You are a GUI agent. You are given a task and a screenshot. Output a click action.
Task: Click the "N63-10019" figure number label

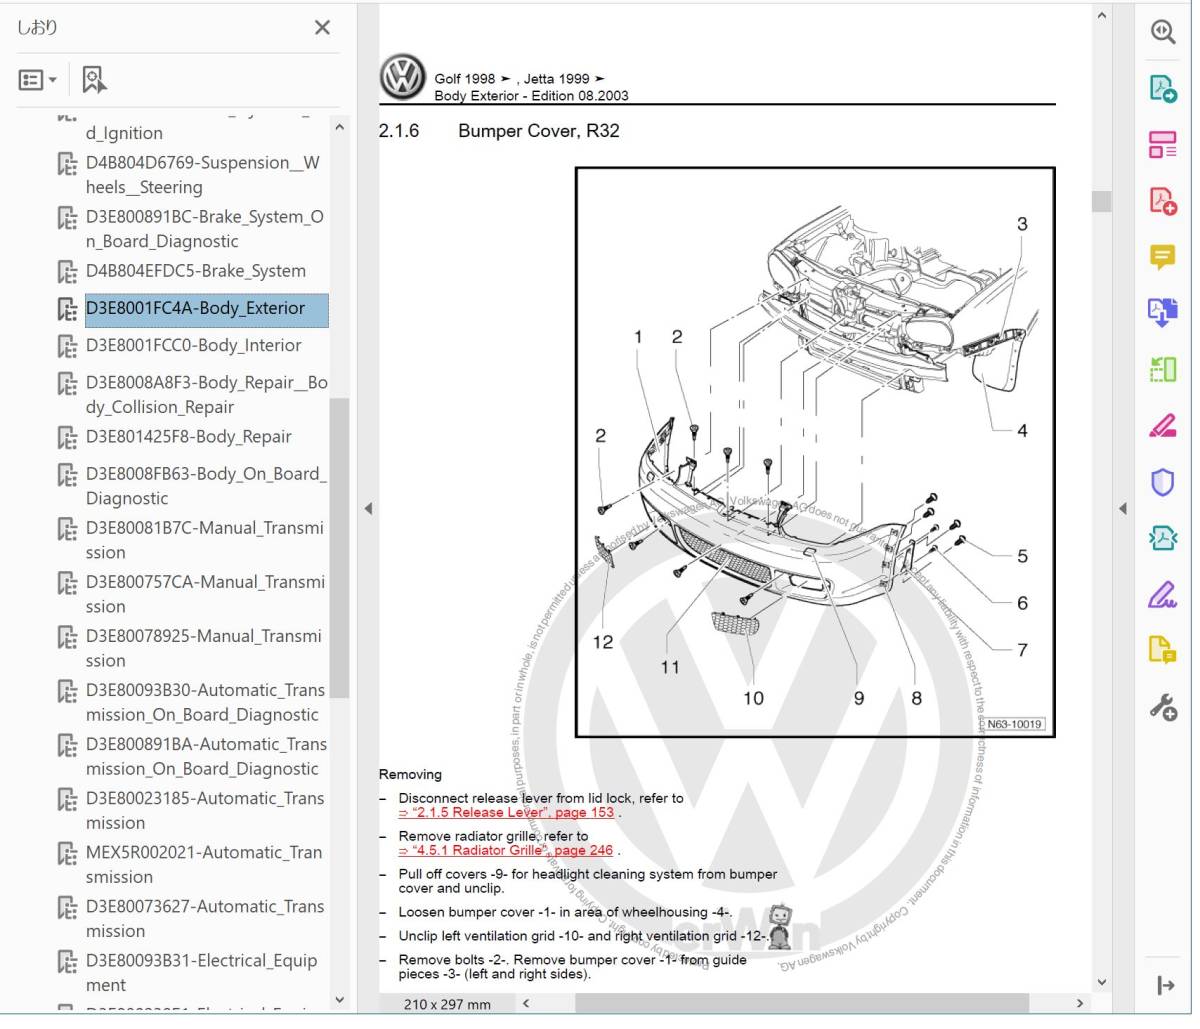(1014, 724)
